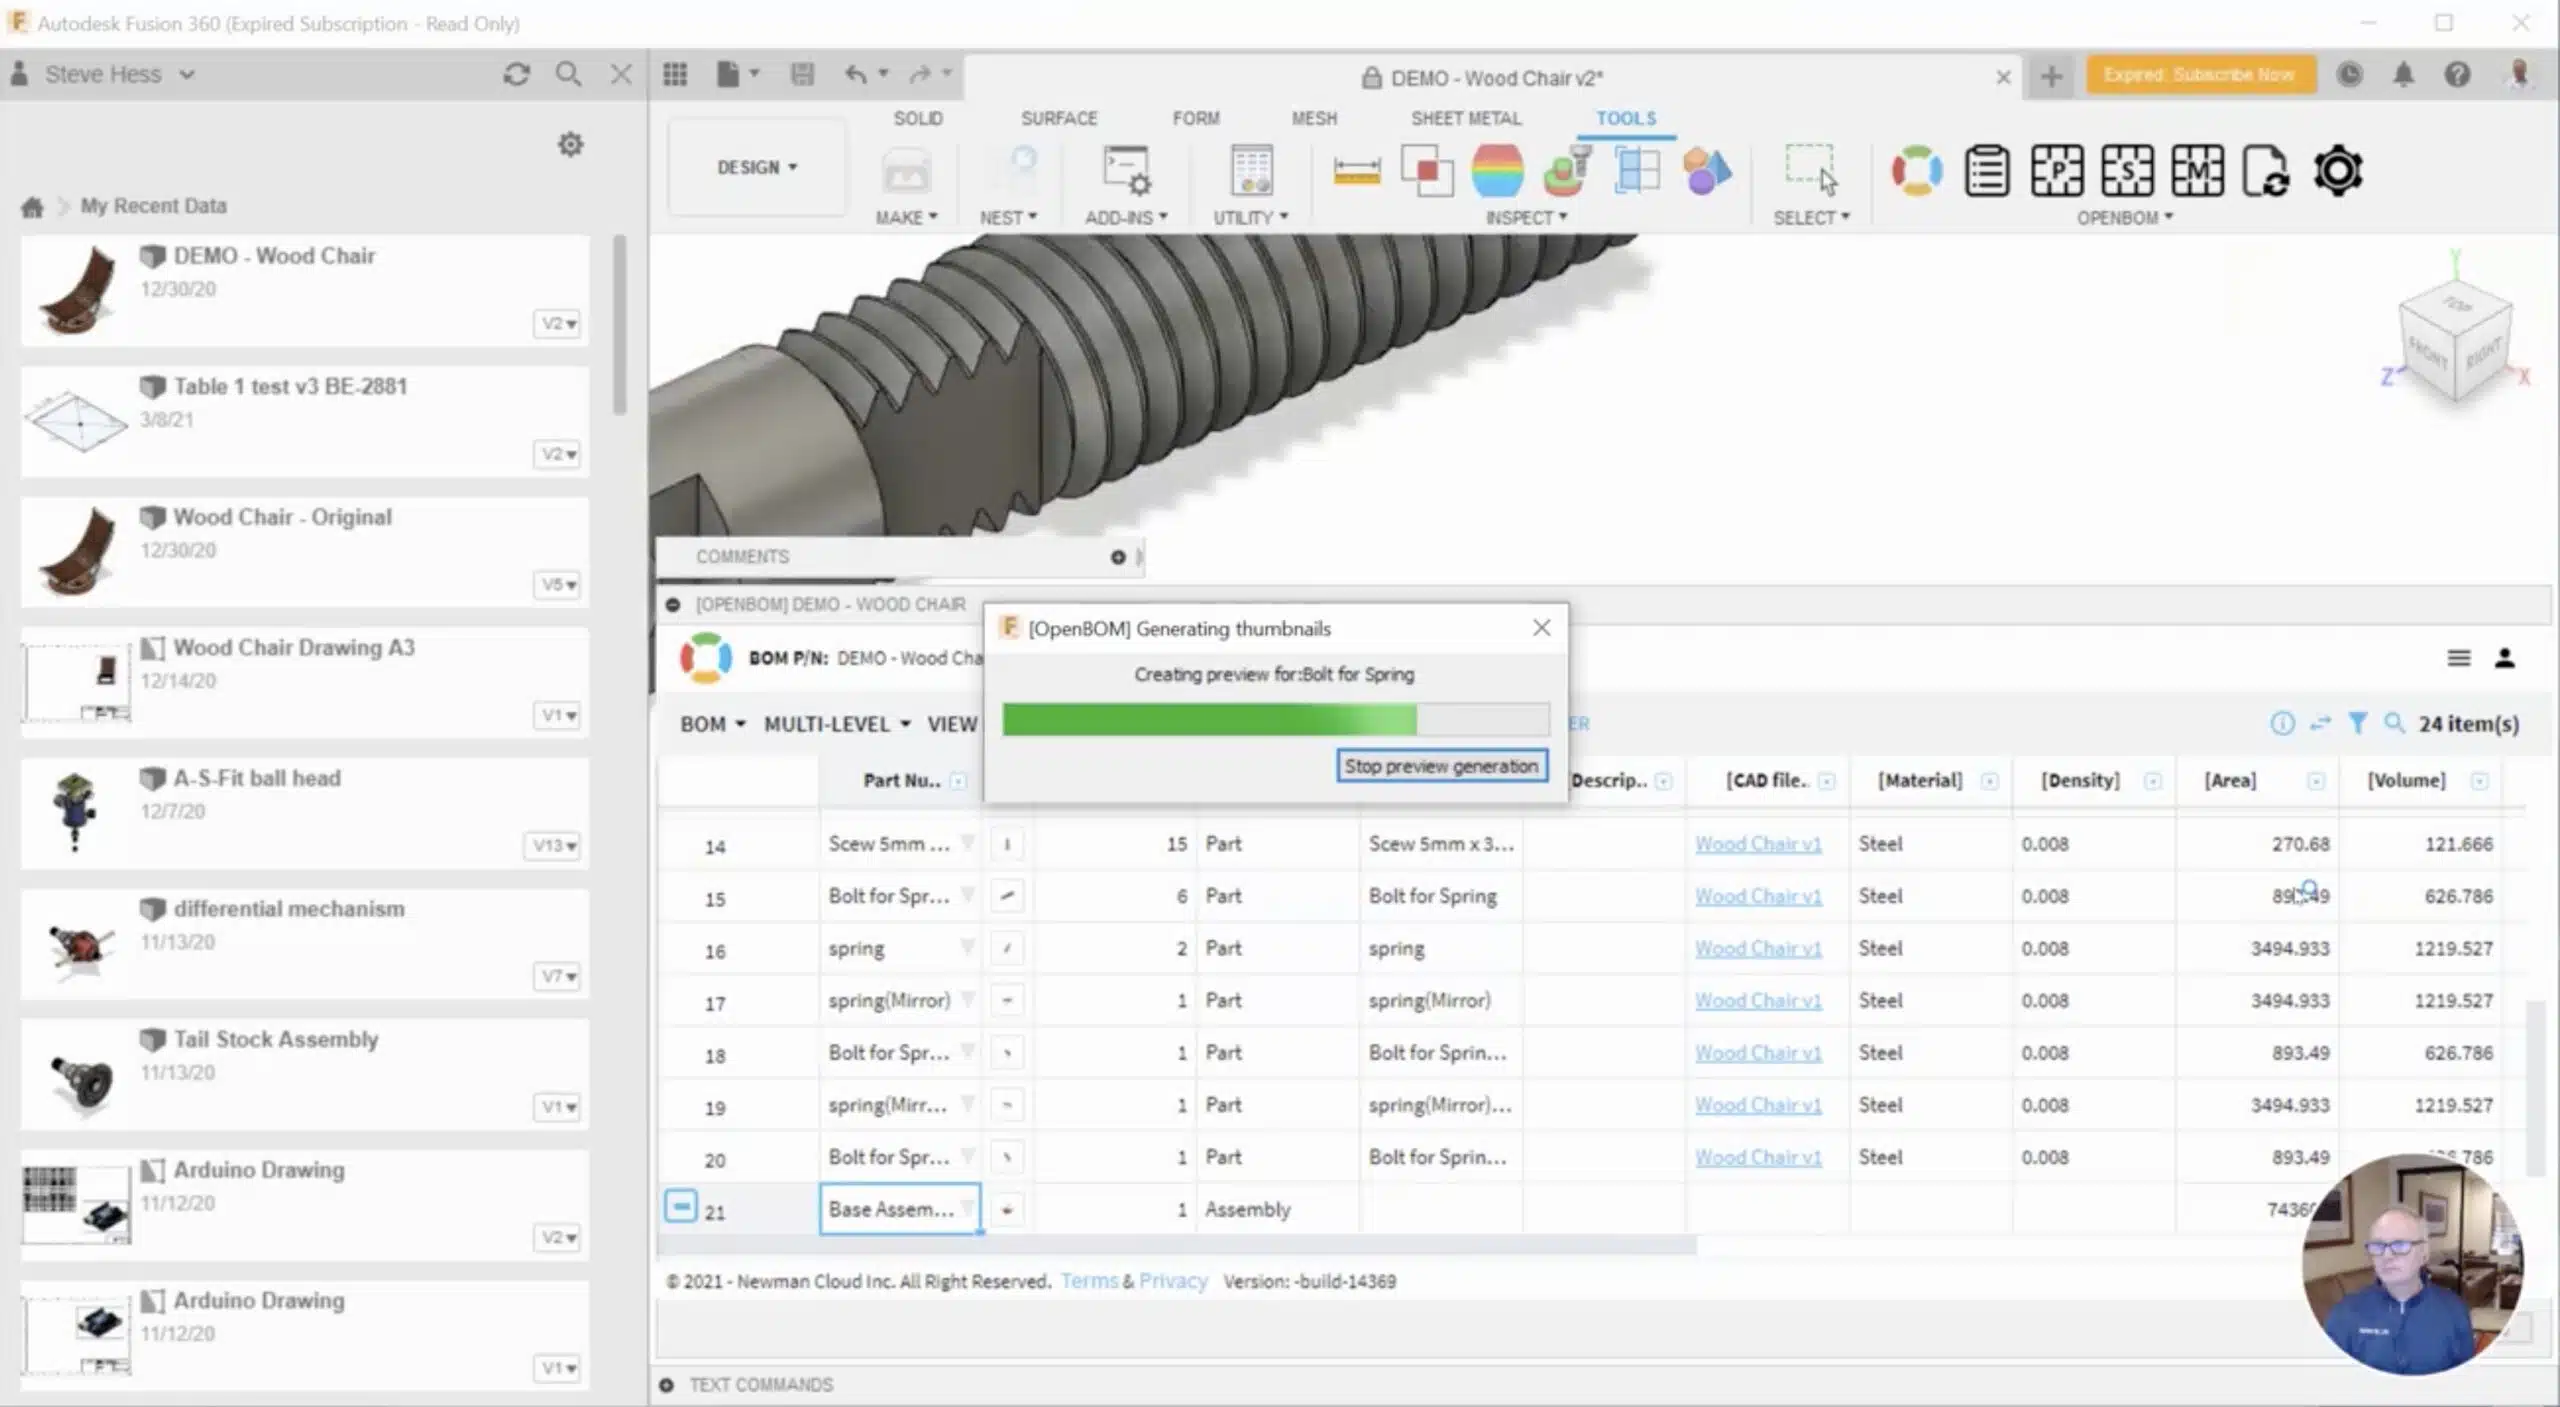Open version V2 dropdown for DEMO - Wood Chair

coord(557,323)
